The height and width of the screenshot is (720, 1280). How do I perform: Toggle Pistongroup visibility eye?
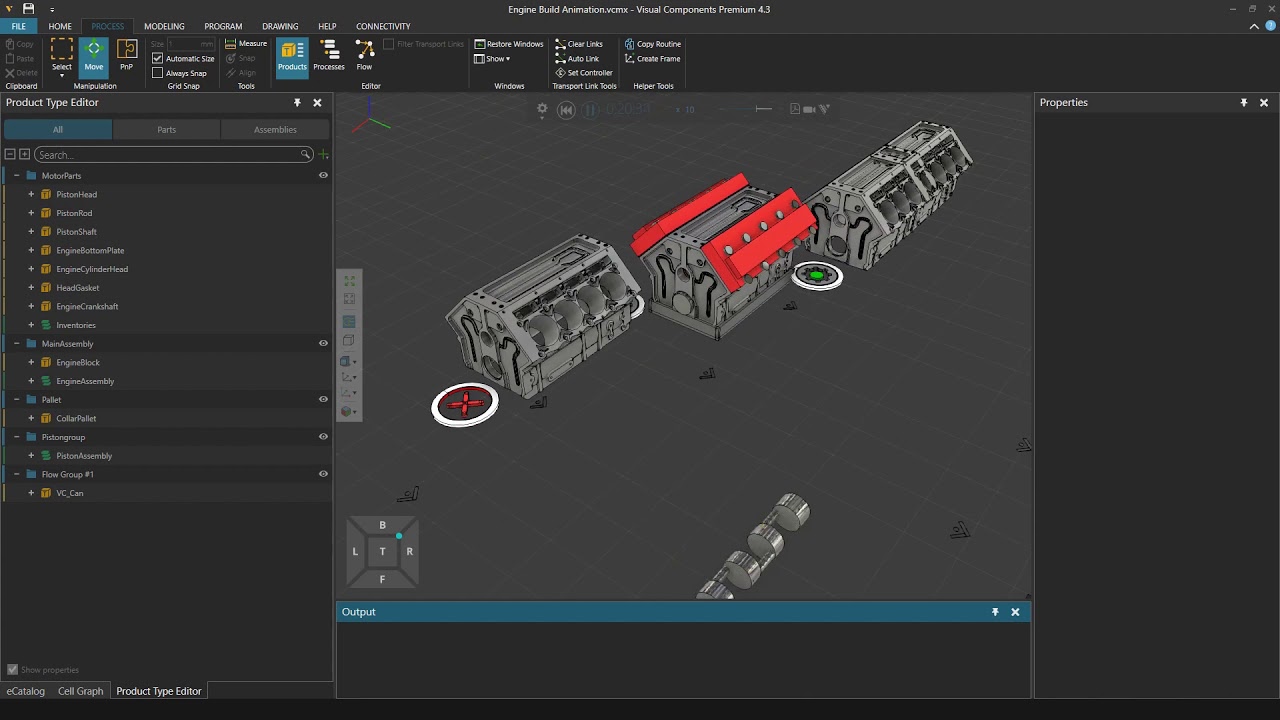click(x=323, y=437)
